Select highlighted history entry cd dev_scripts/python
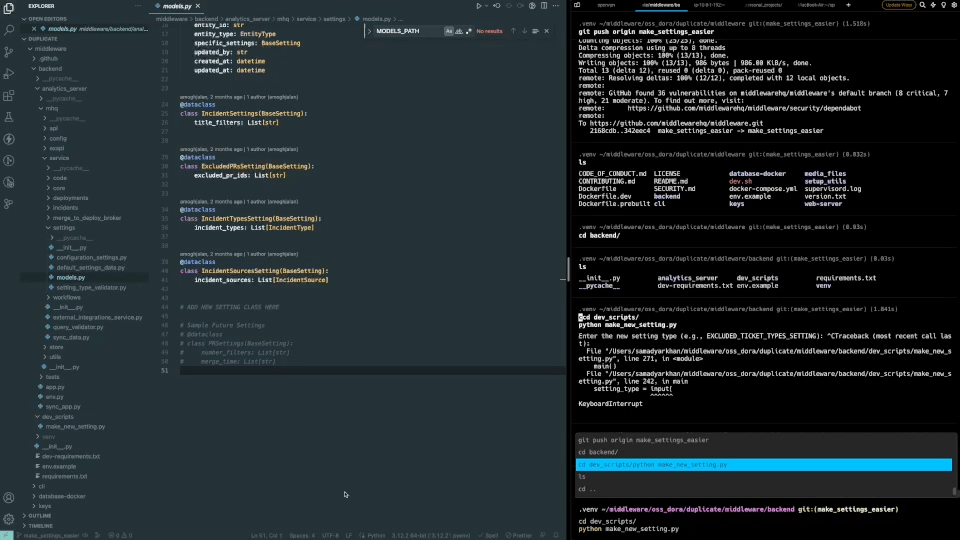The height and width of the screenshot is (540, 960). pos(764,465)
